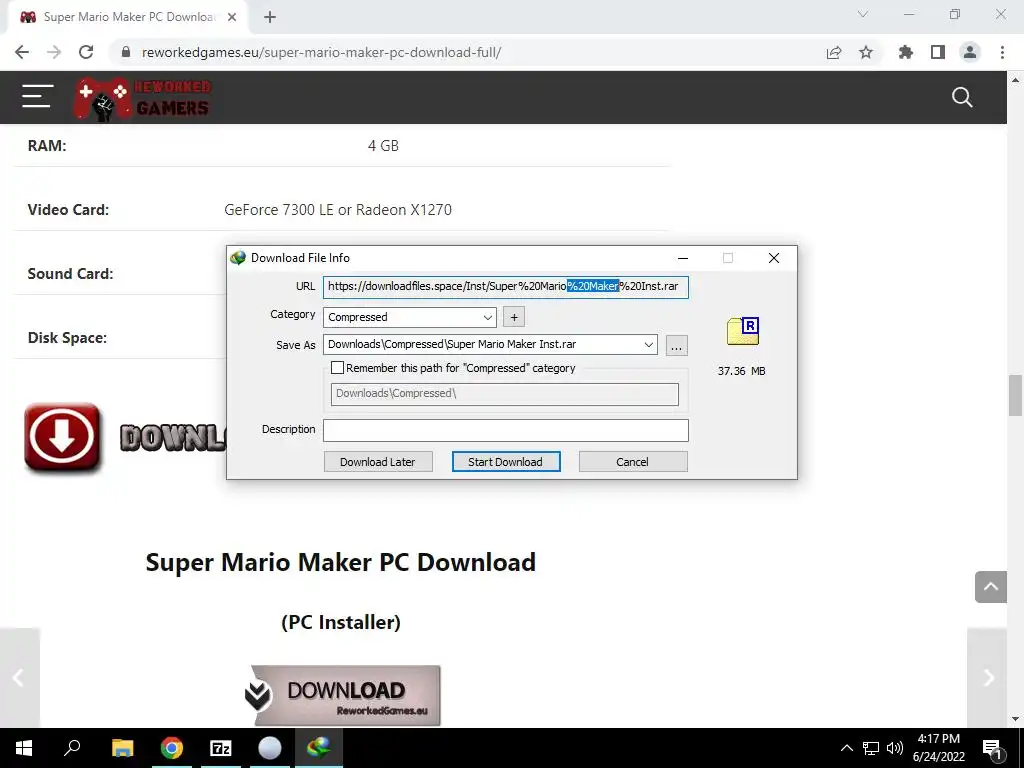This screenshot has width=1024, height=768.
Task: Reload the current page
Action: [x=86, y=52]
